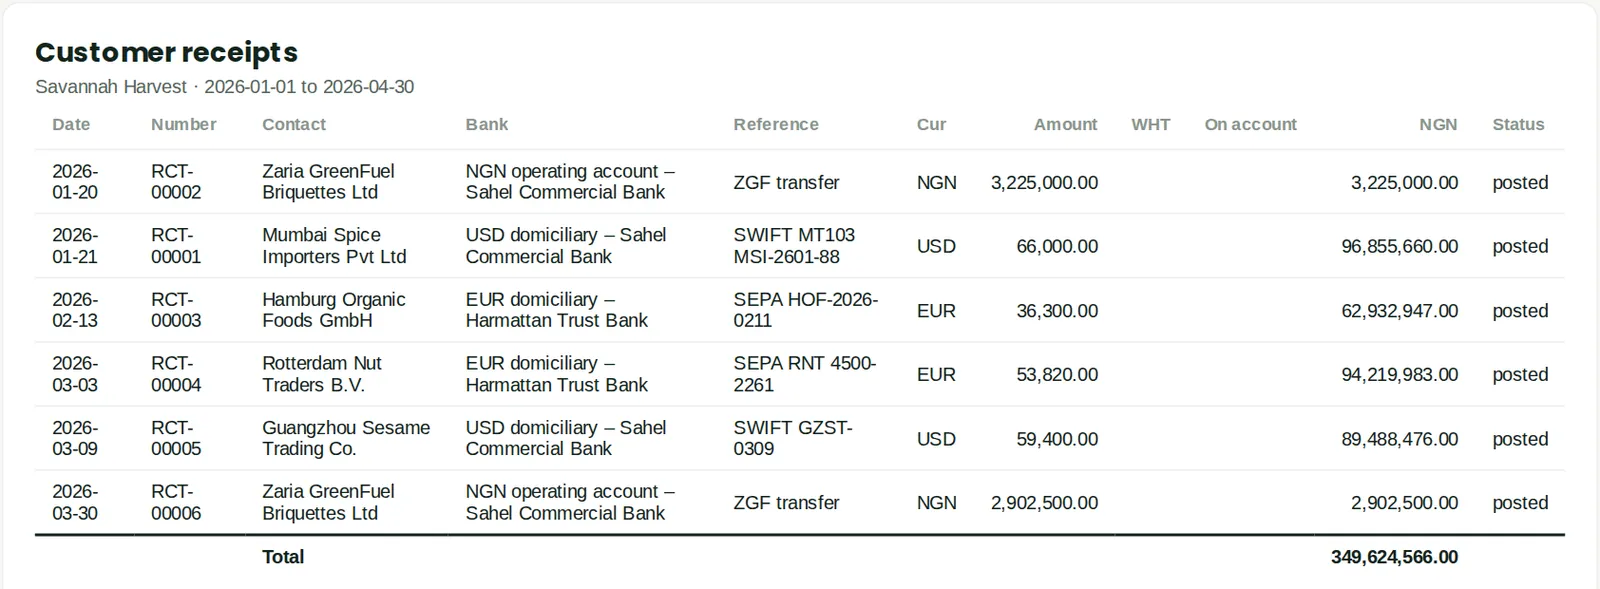Viewport: 1600px width, 589px height.
Task: Click the Reference column header
Action: pos(776,124)
